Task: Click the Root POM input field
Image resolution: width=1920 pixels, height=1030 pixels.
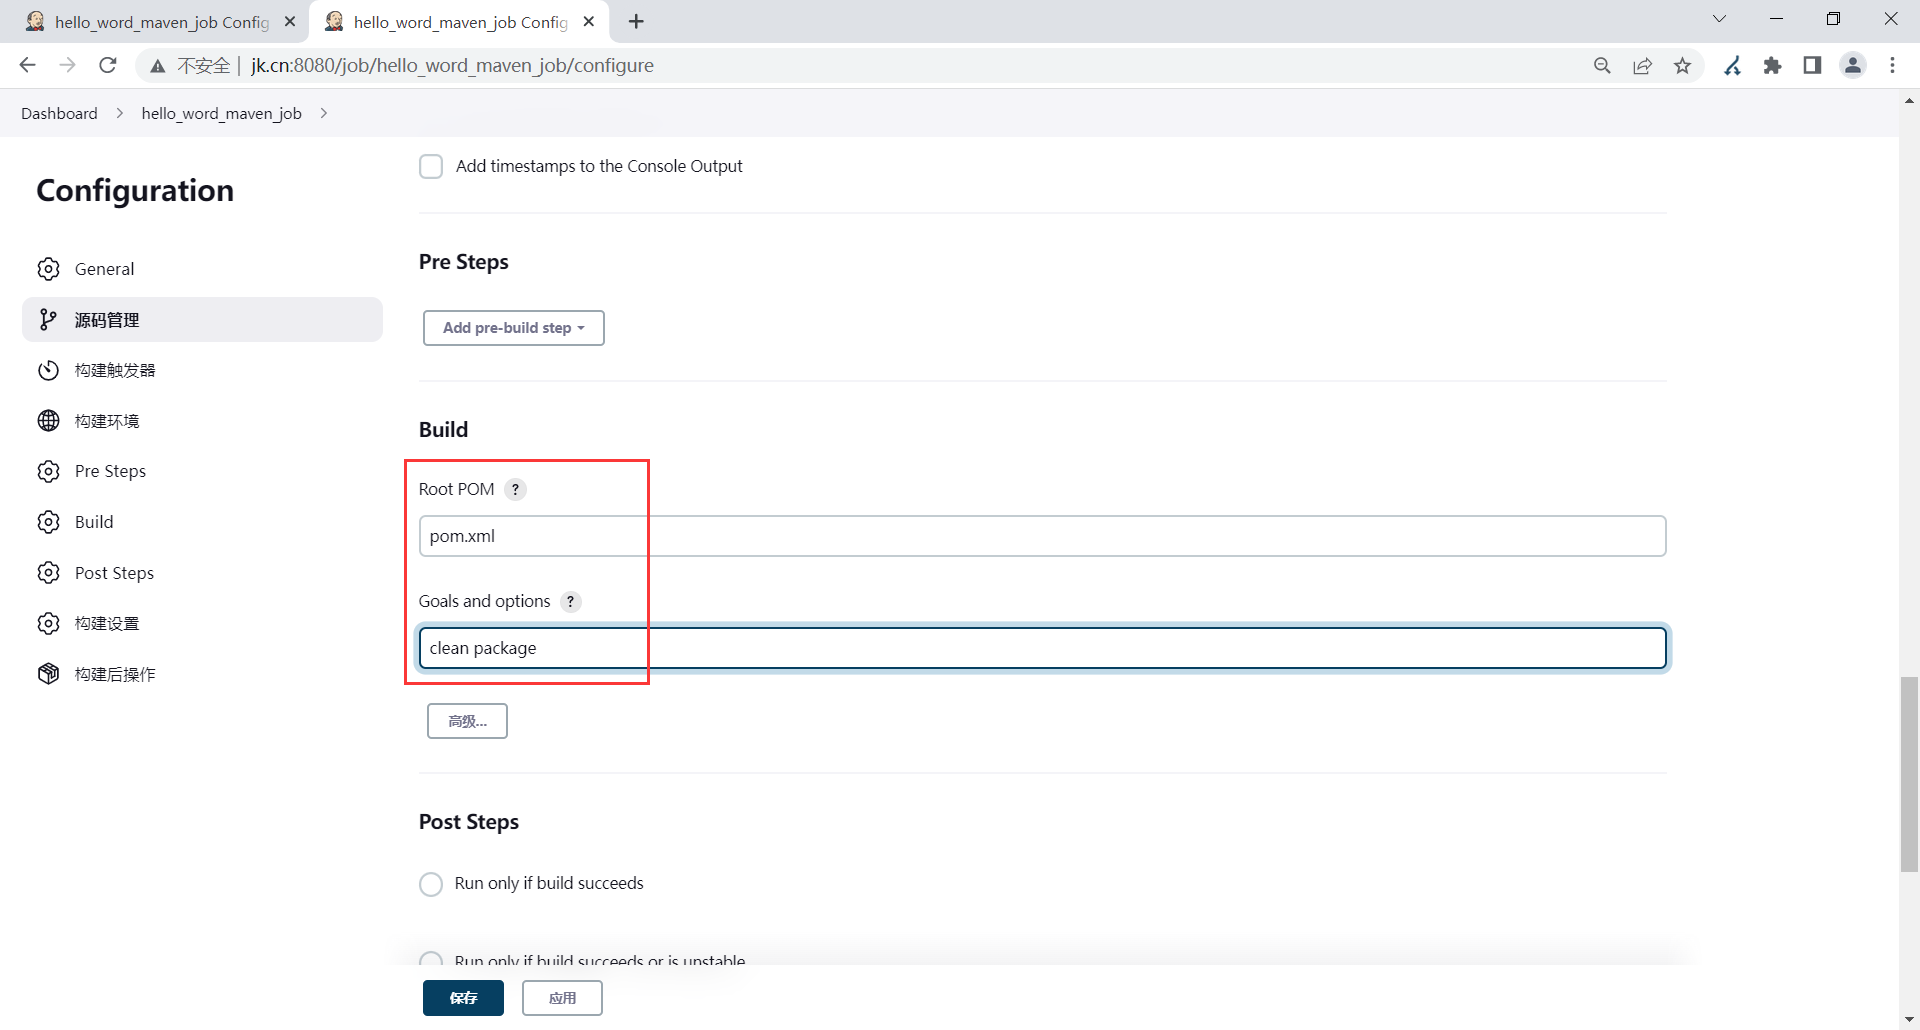Action: pyautogui.click(x=1042, y=536)
